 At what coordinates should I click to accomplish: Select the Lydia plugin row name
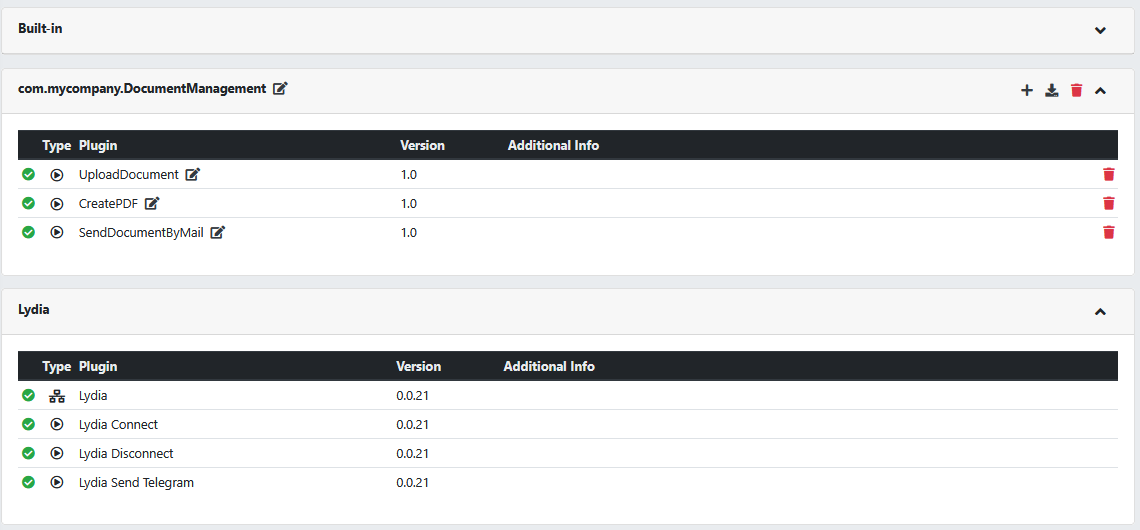point(93,396)
